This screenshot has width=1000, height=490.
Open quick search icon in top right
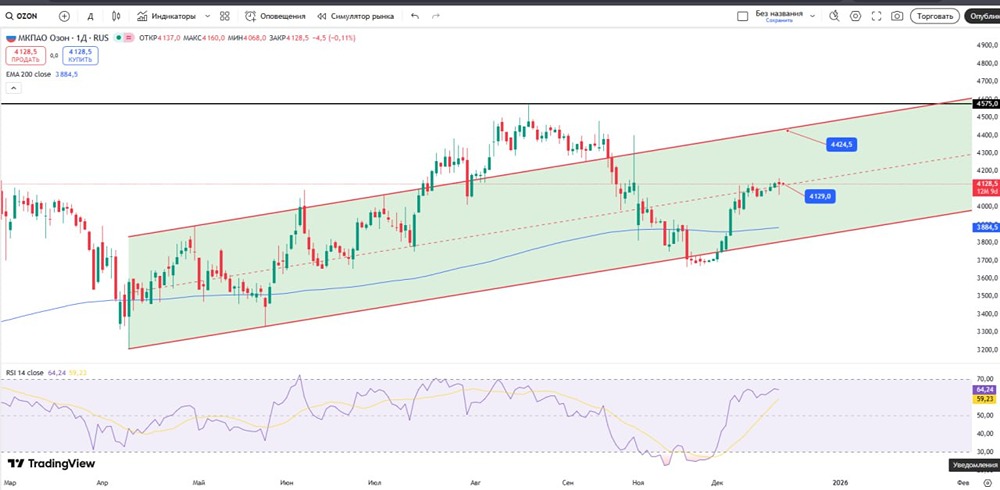click(x=832, y=16)
